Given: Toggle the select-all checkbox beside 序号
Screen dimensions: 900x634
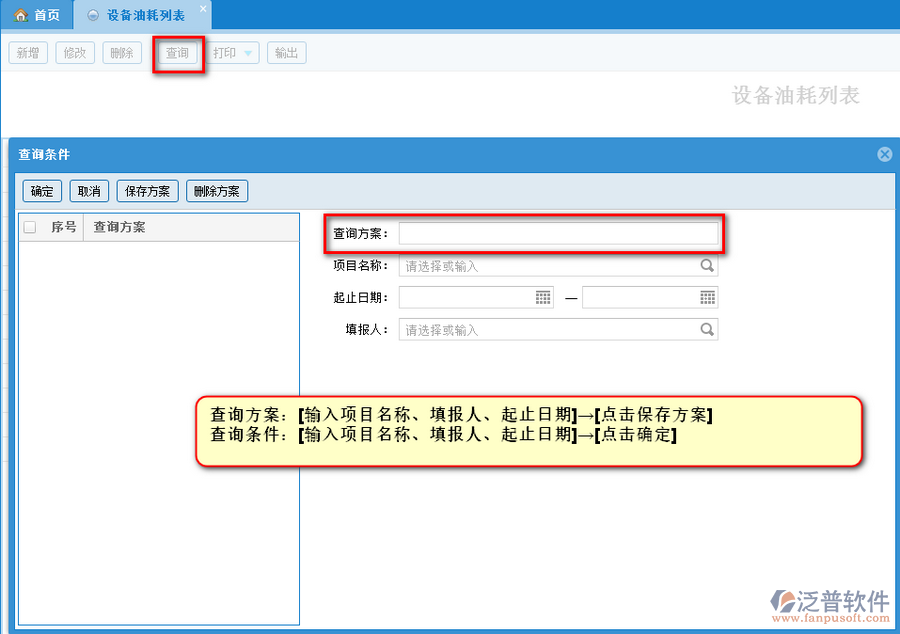Looking at the screenshot, I should pos(30,227).
